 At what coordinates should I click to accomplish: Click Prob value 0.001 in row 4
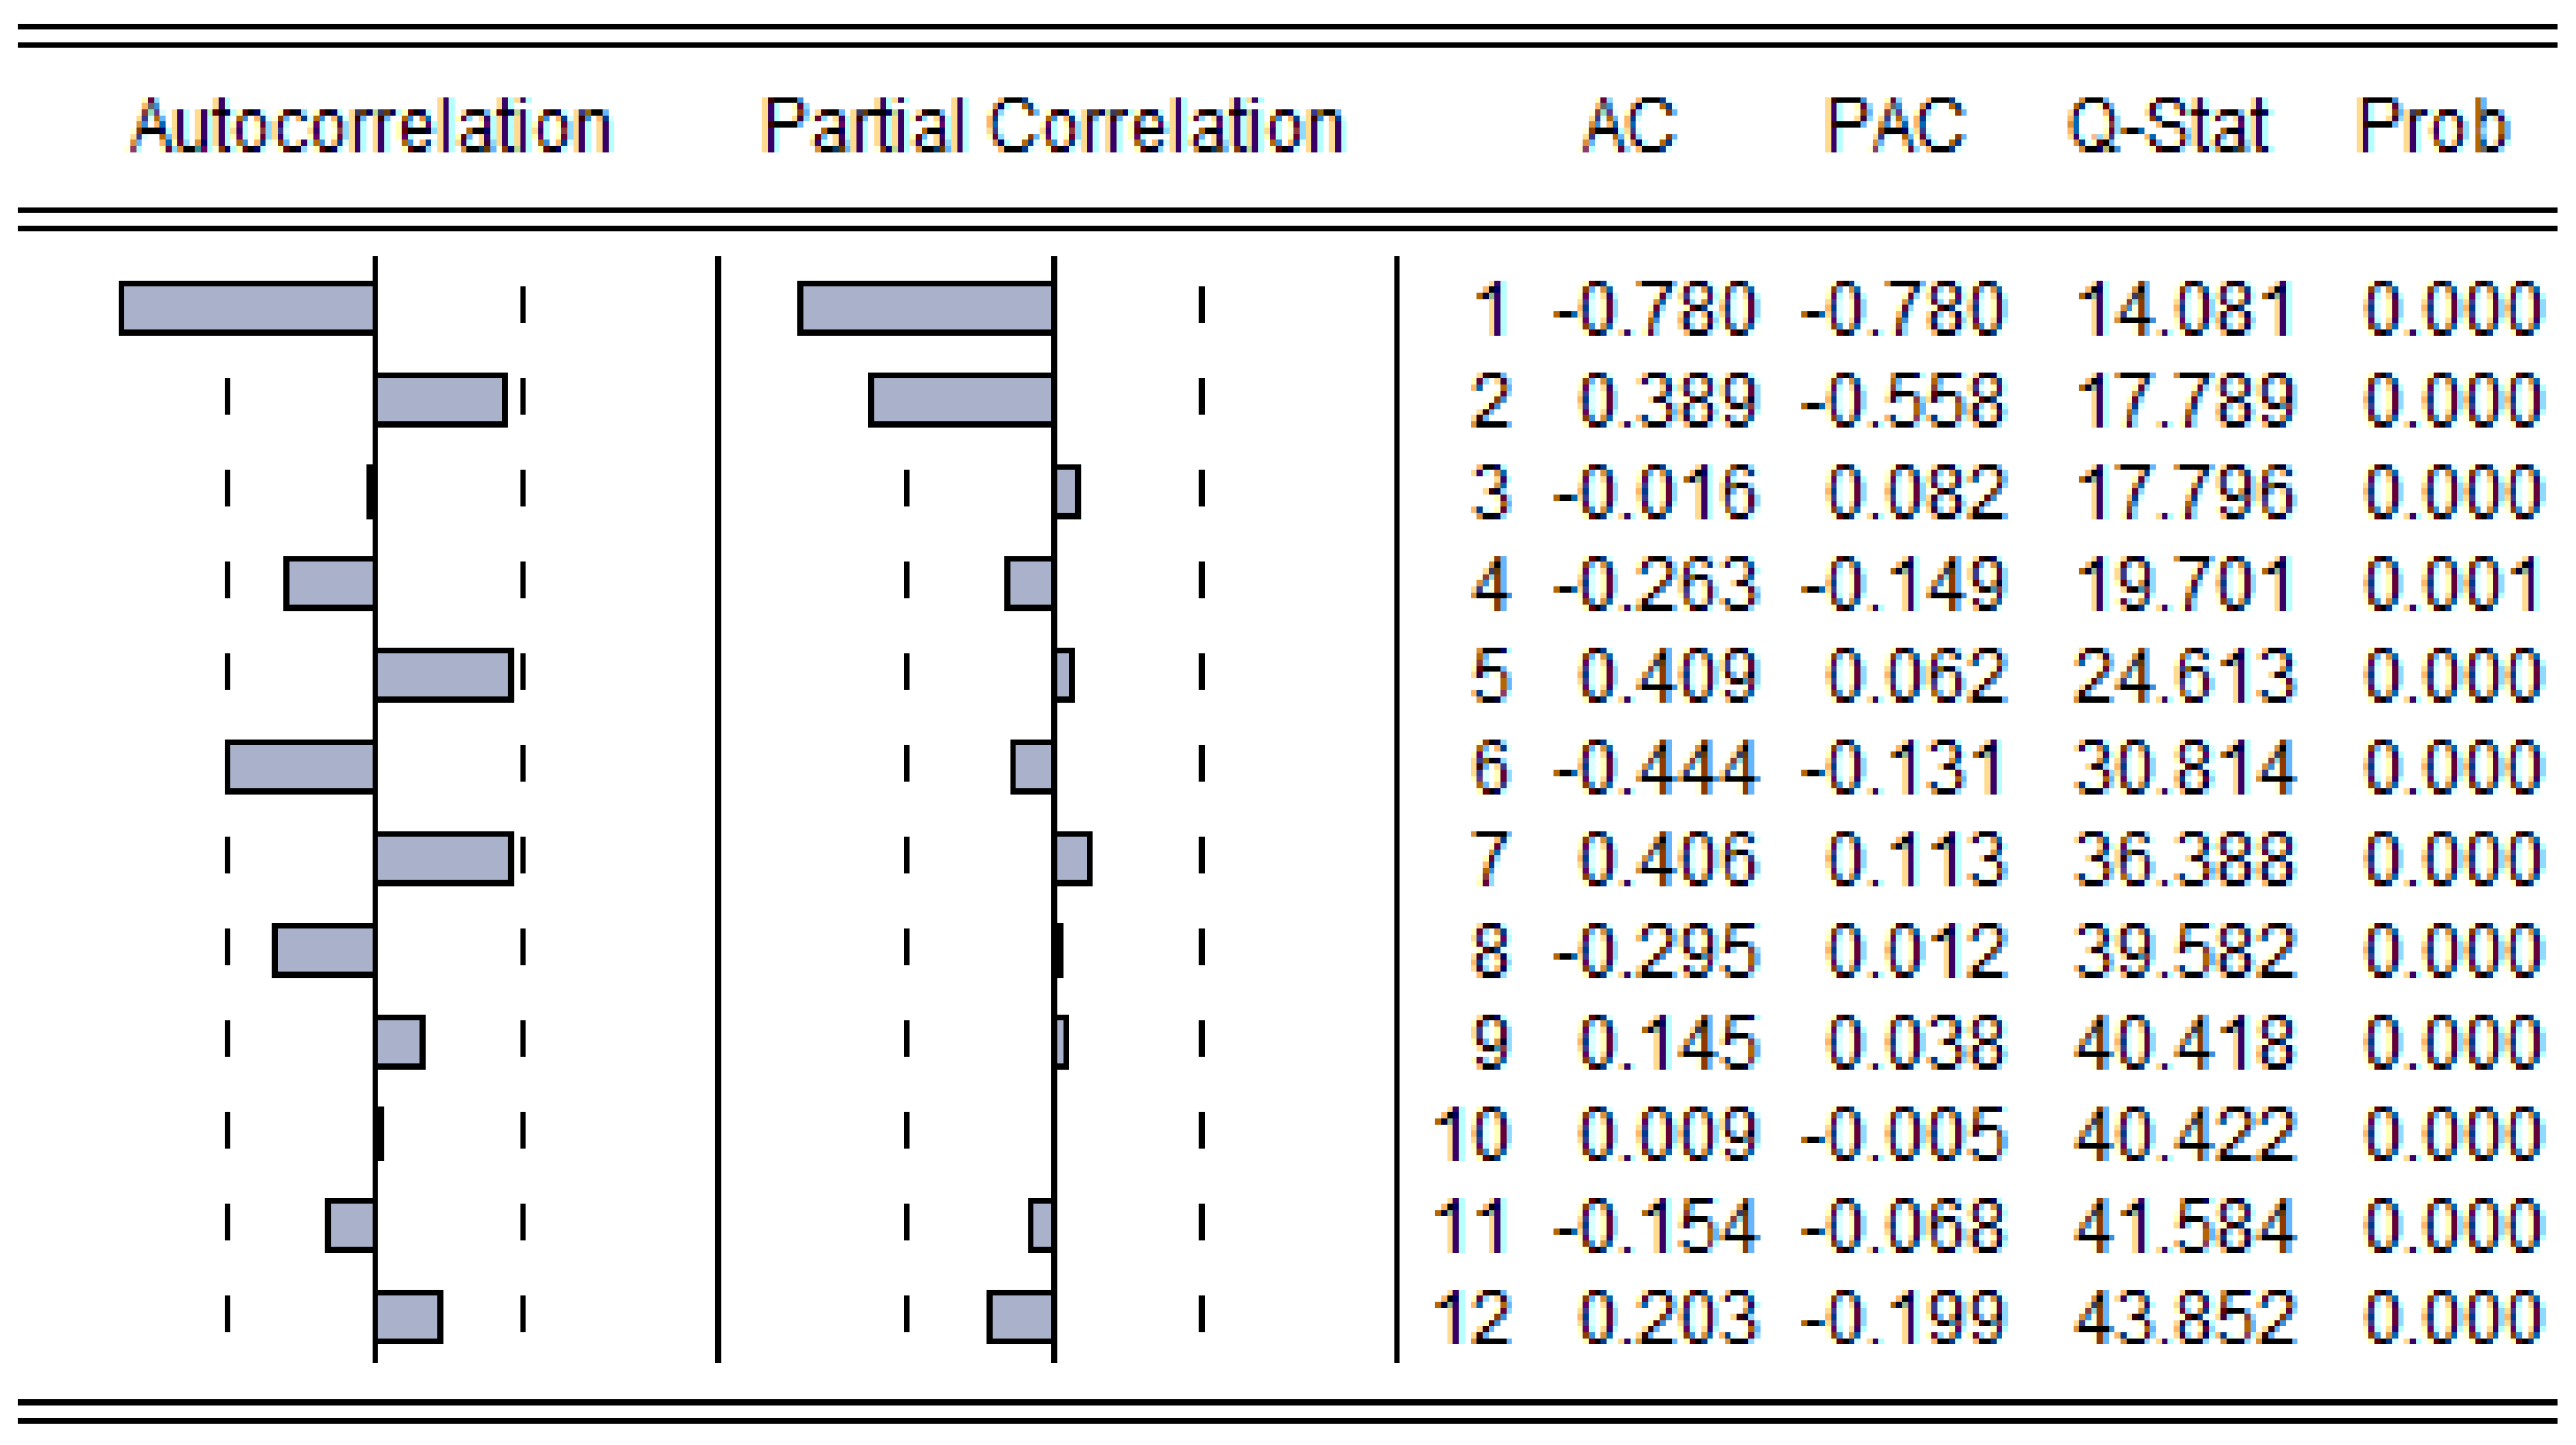[2452, 584]
